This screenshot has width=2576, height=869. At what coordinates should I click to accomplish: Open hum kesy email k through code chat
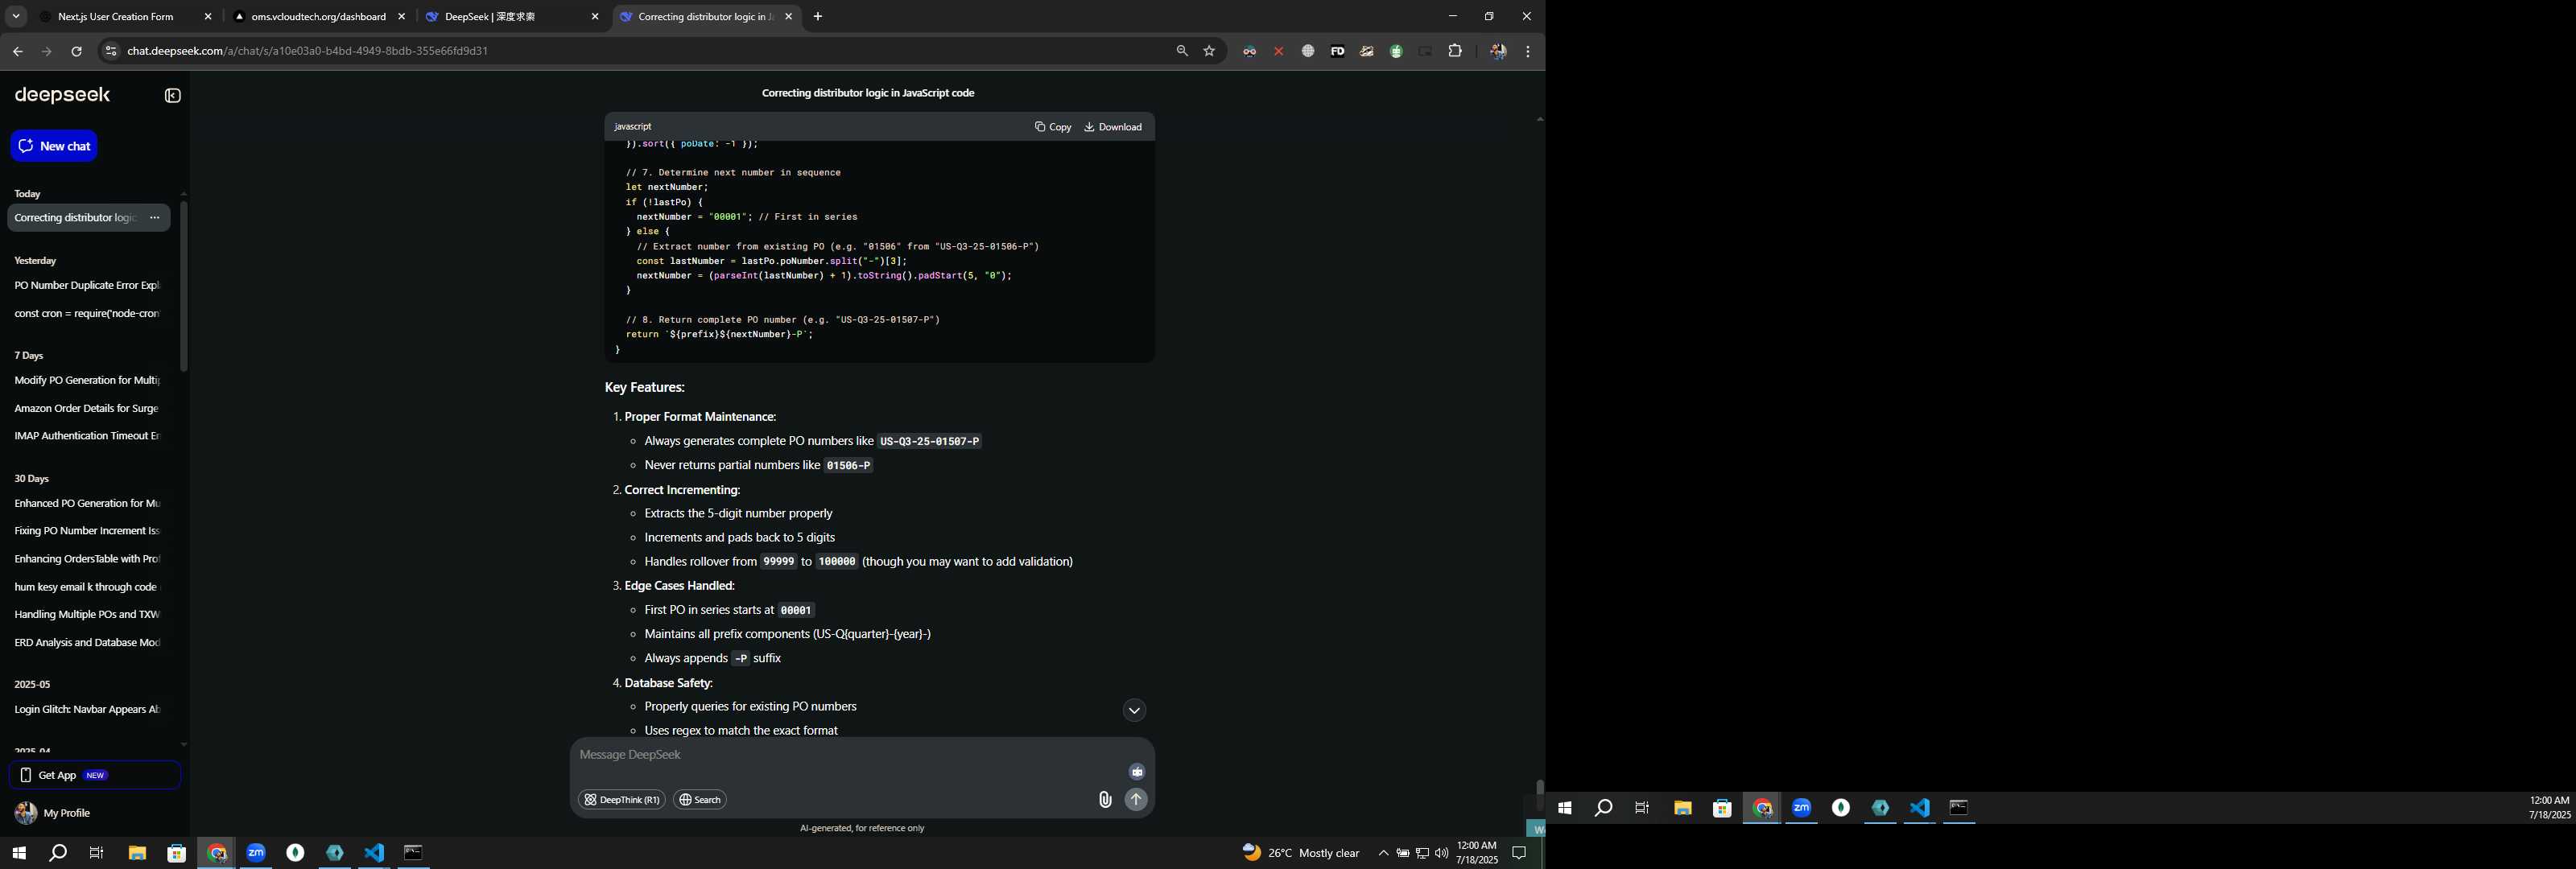(x=88, y=587)
